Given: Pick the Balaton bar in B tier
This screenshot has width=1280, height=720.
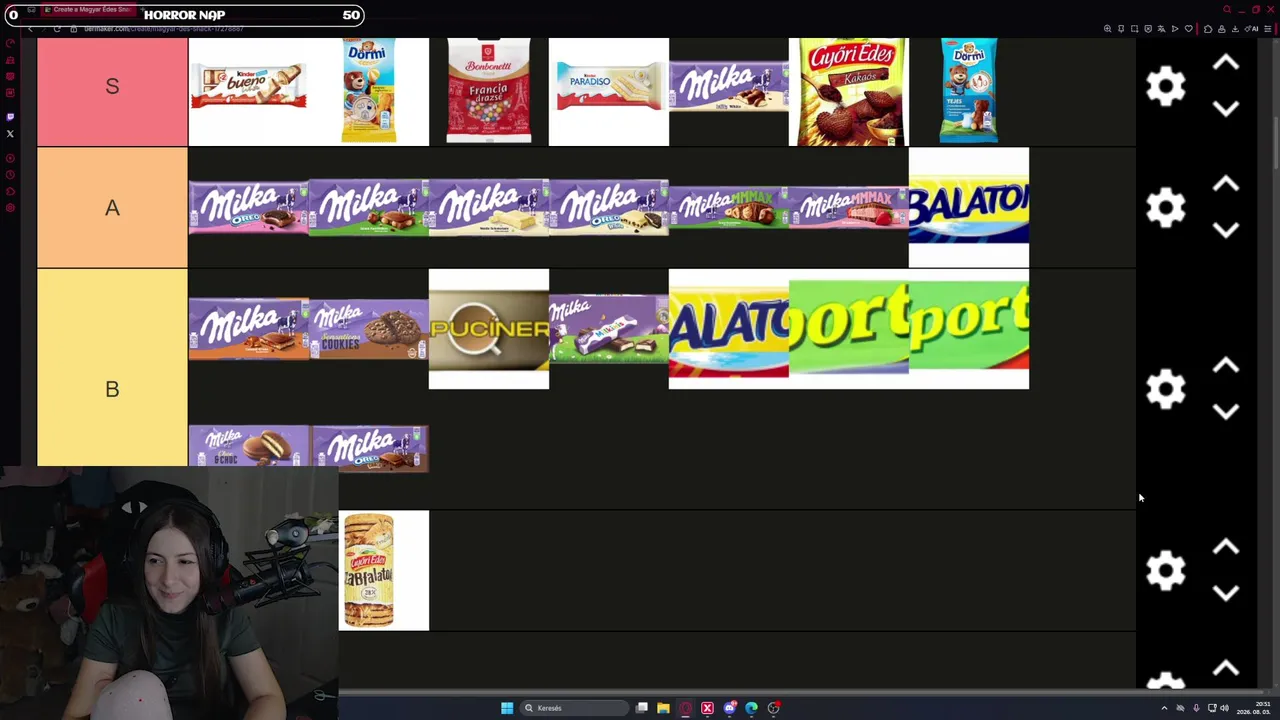Looking at the screenshot, I should click(728, 328).
